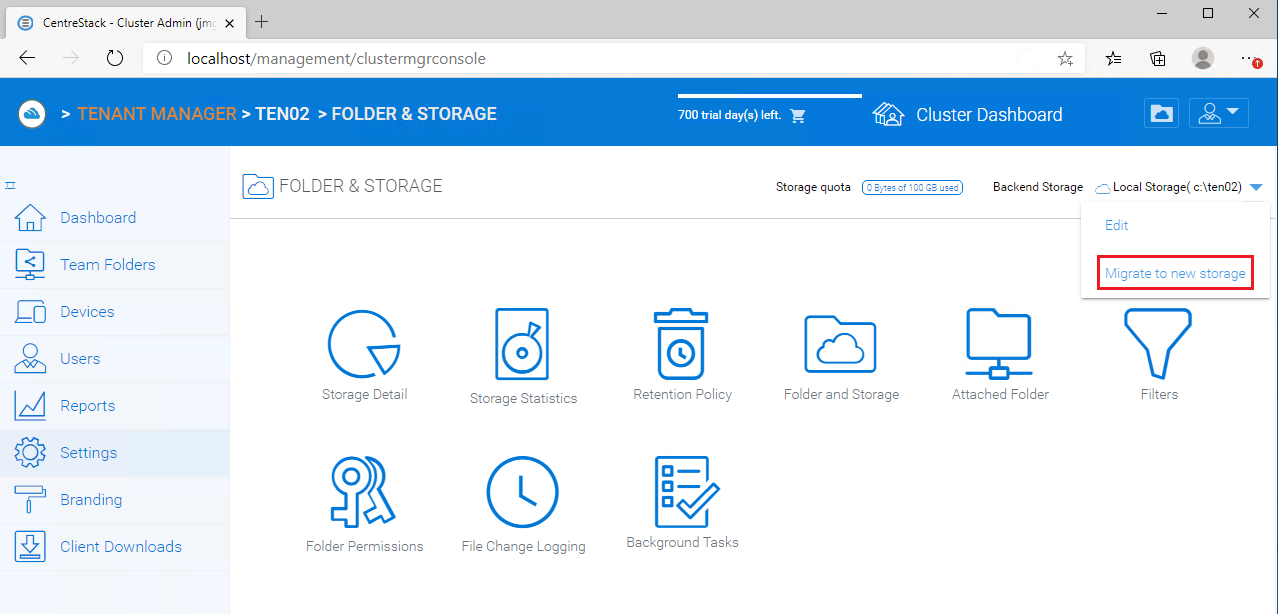Open the Branding sidebar item

coord(114,499)
